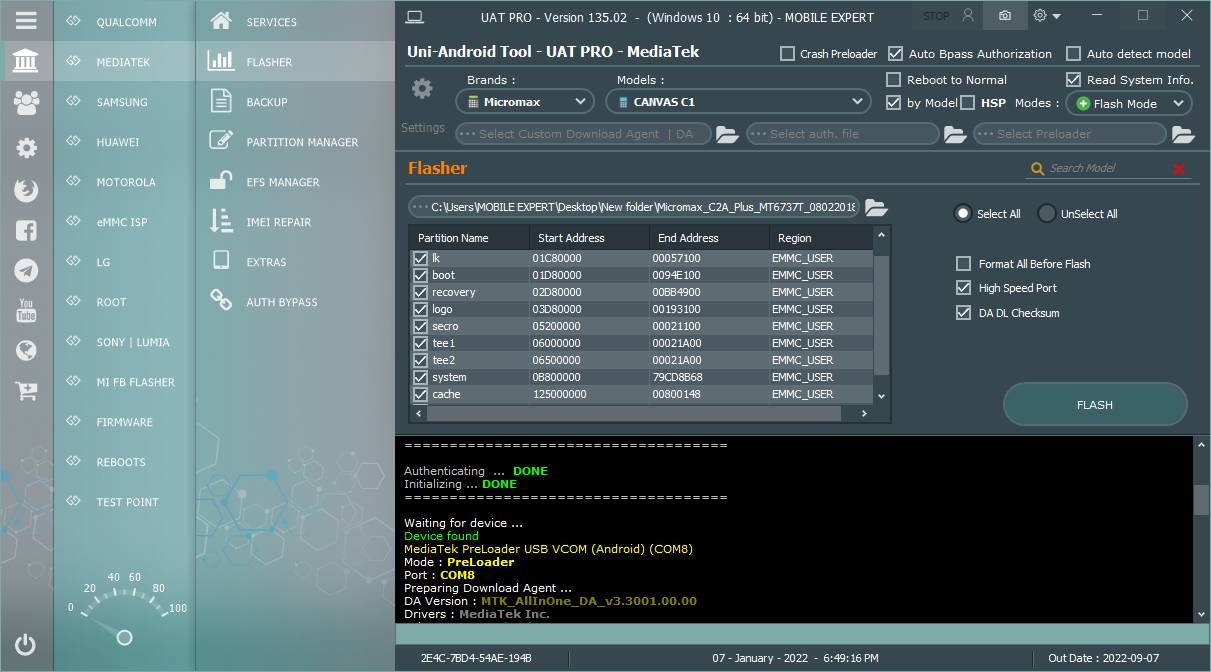The height and width of the screenshot is (672, 1211).
Task: Browse firmware path folder icon
Action: coord(876,207)
